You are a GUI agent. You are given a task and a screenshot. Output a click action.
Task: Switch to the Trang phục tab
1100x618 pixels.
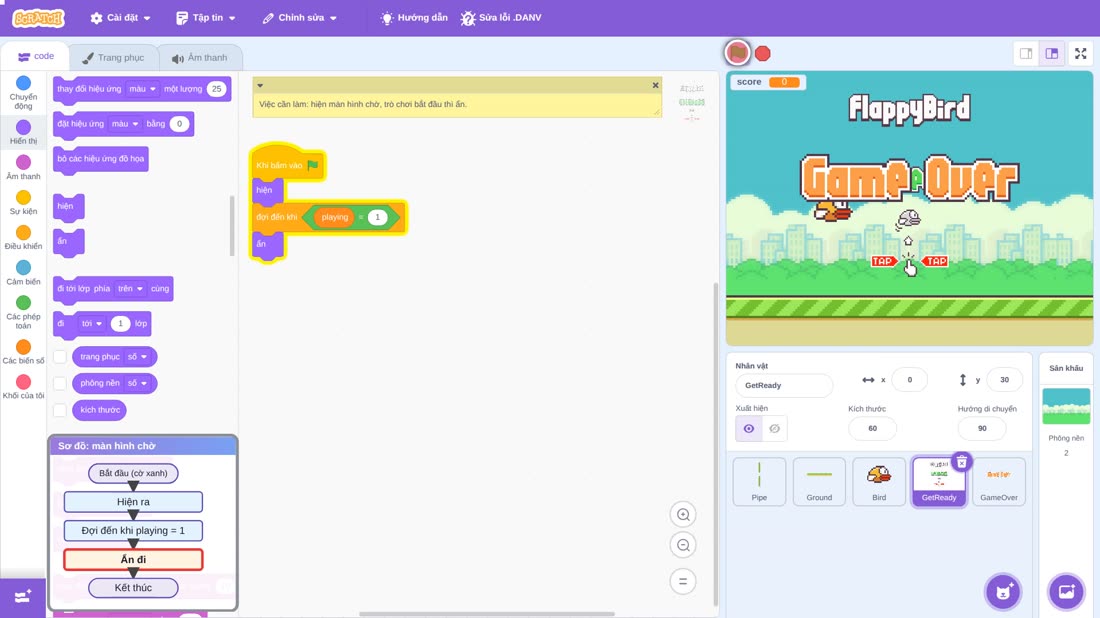pyautogui.click(x=114, y=58)
